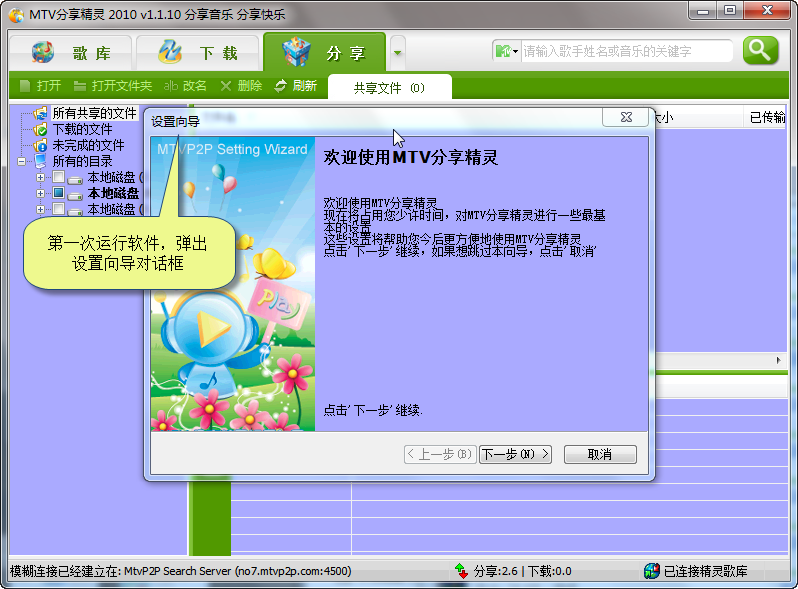This screenshot has width=798, height=589.
Task: Click the green magnifier search button
Action: click(x=760, y=50)
